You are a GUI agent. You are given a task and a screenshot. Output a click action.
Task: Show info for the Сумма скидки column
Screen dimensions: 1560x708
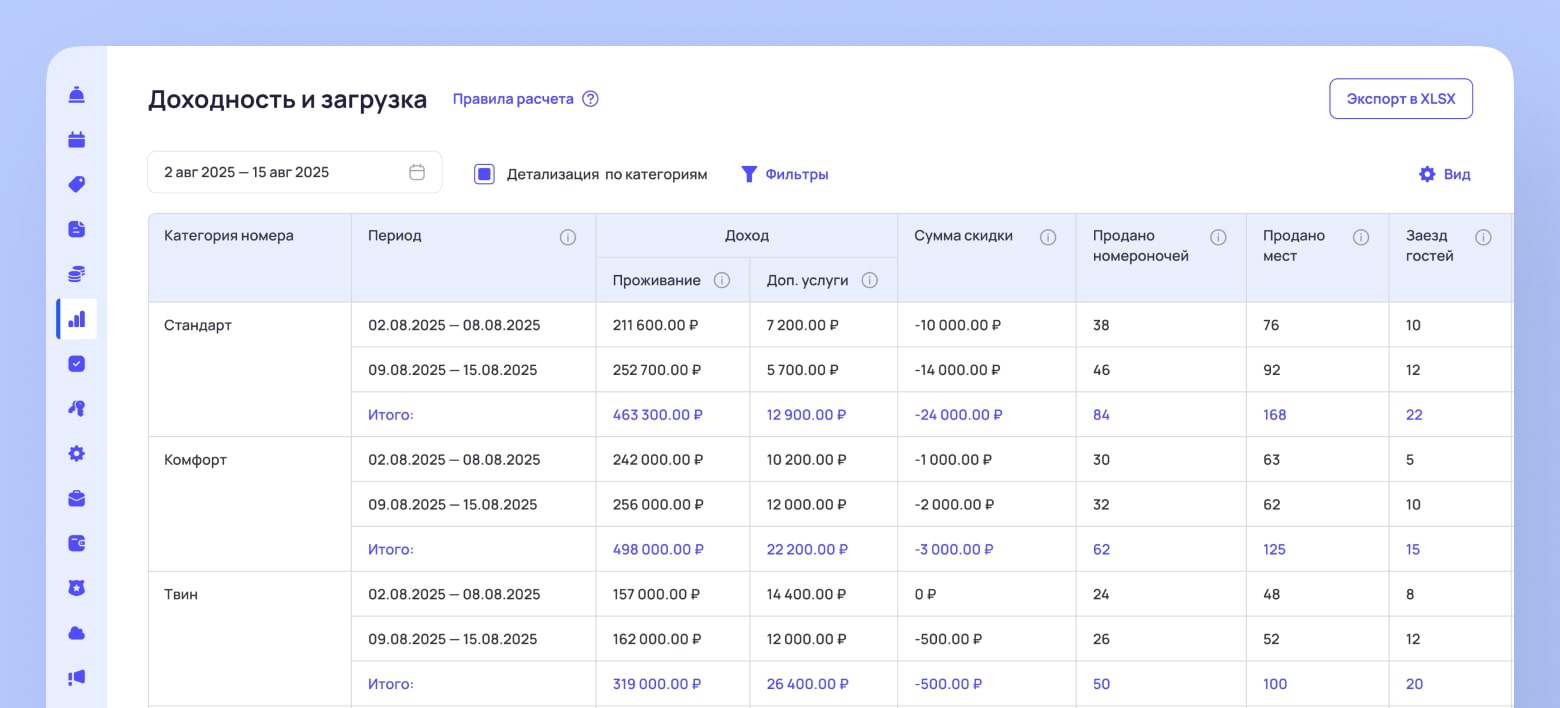tap(1048, 237)
